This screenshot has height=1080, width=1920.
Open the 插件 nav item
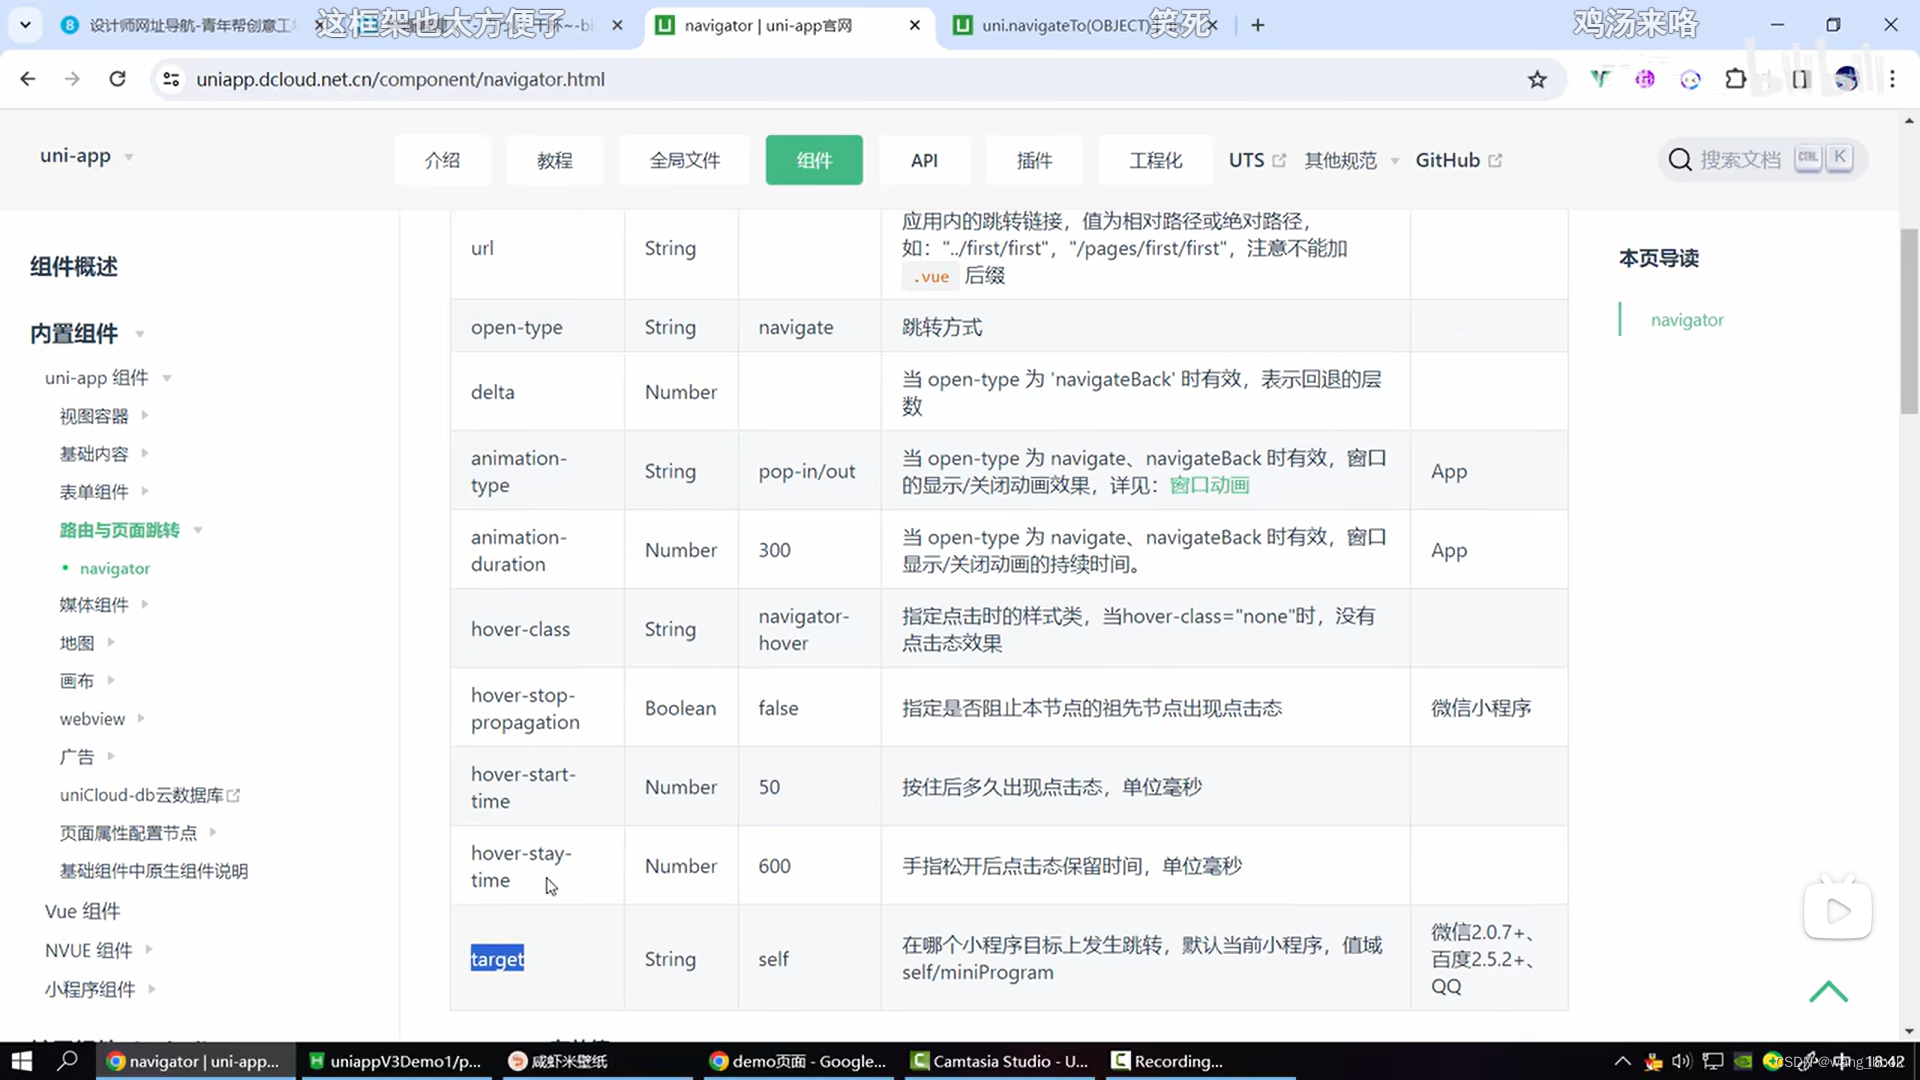[x=1034, y=160]
